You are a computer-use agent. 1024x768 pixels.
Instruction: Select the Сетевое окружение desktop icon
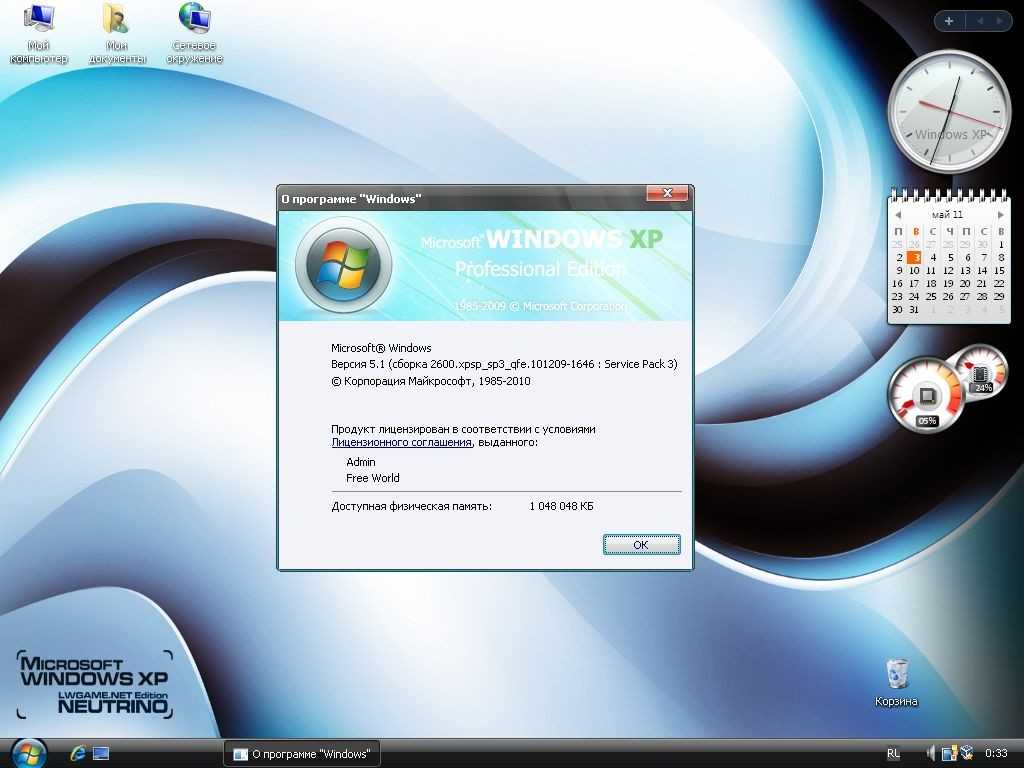click(195, 33)
